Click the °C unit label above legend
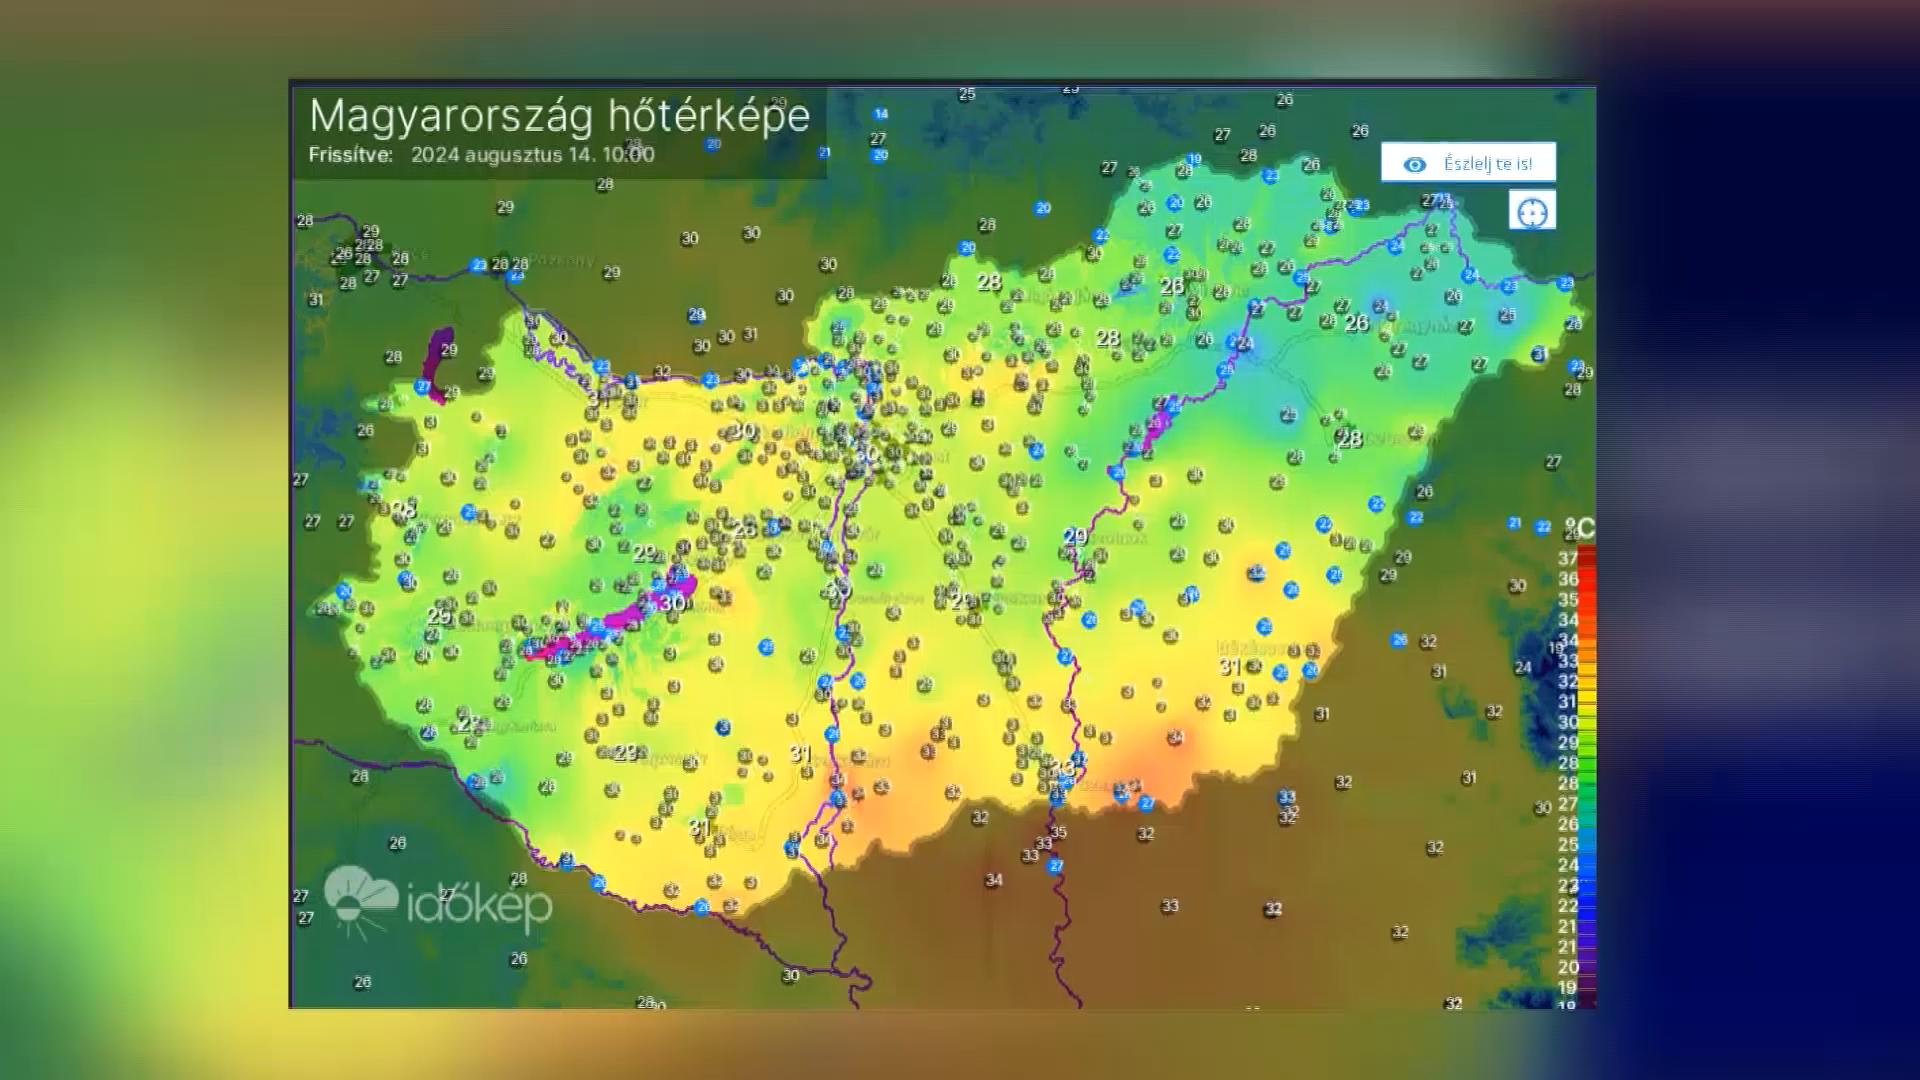Viewport: 1920px width, 1080px height. click(x=1580, y=528)
